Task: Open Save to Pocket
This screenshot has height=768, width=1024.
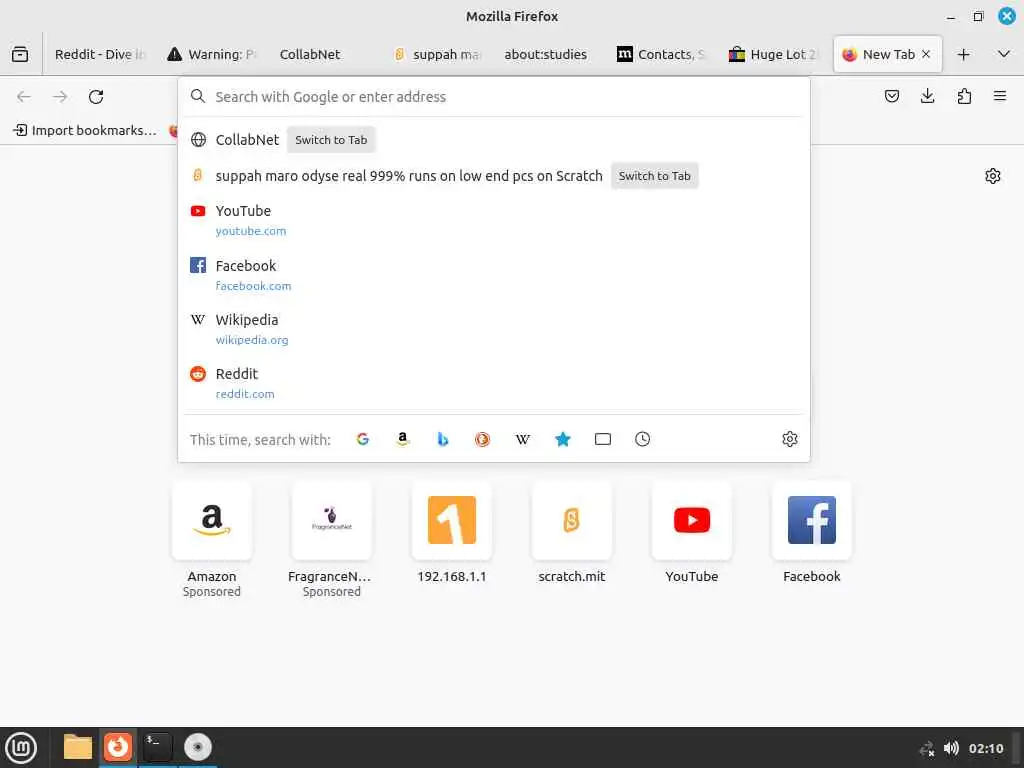Action: 891,97
